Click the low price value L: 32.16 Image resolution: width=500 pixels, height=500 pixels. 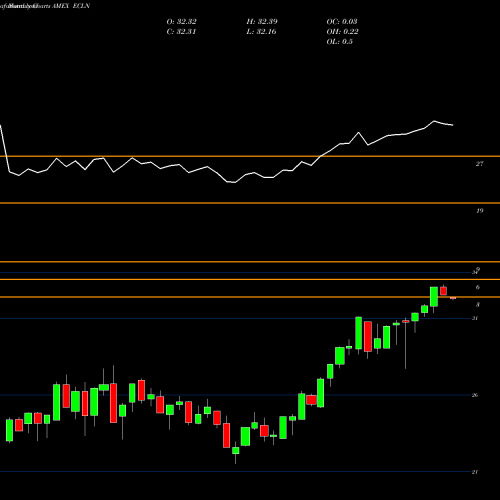click(x=261, y=32)
